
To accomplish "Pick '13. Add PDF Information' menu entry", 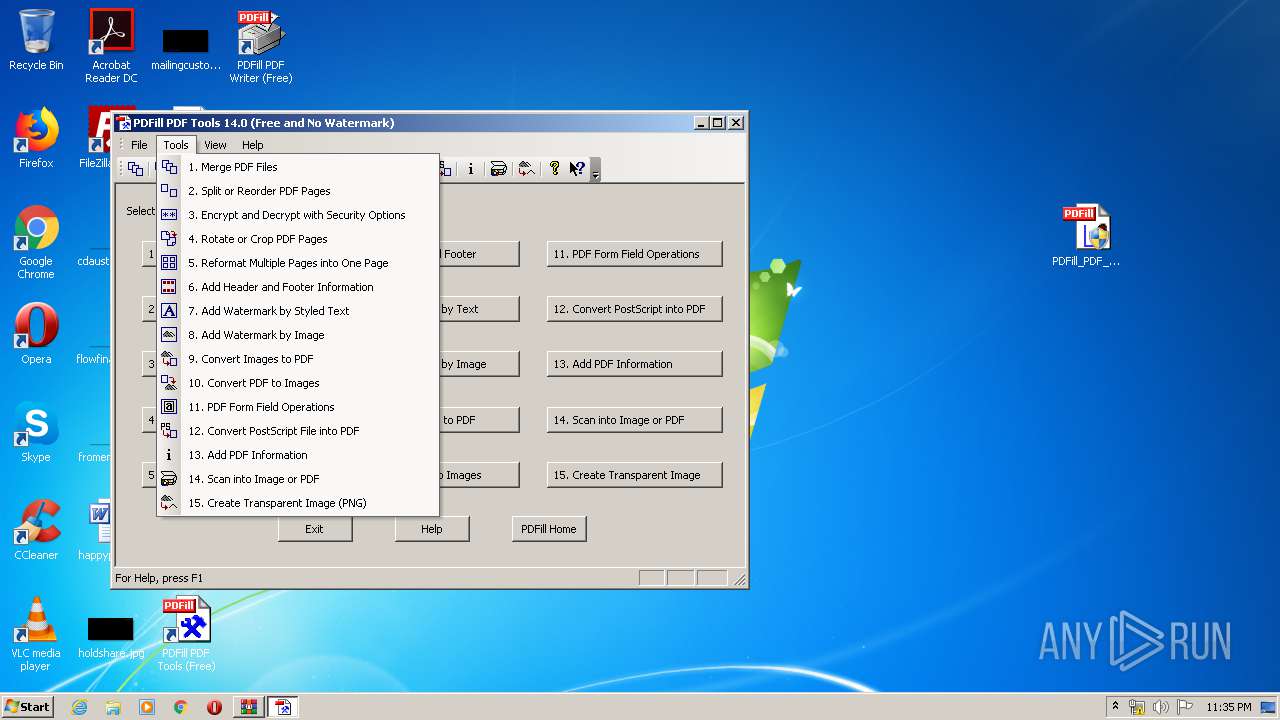I will [x=298, y=455].
